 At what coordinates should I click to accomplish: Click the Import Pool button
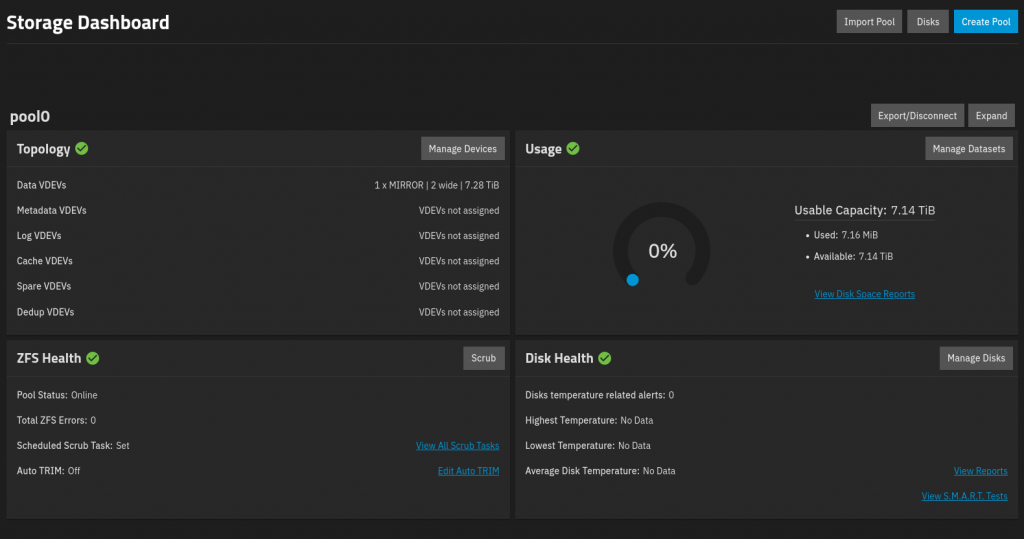tap(869, 22)
